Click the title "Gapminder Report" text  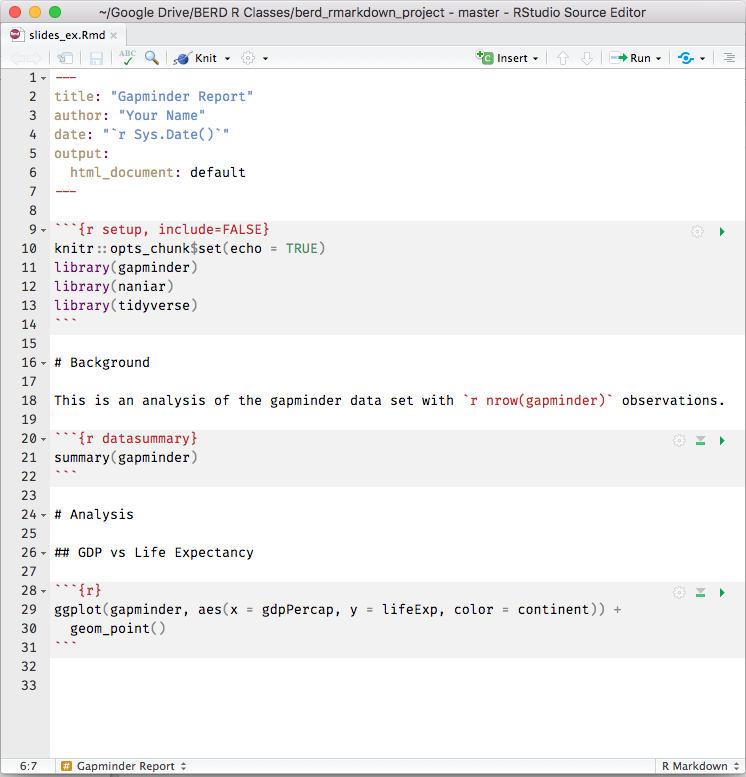click(181, 97)
